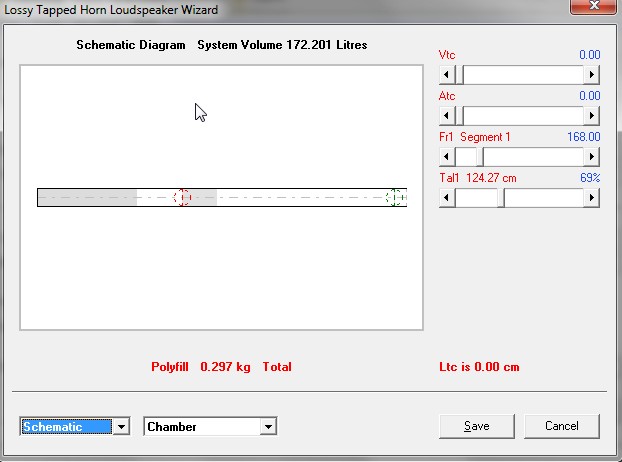Click the Vtc slider right arrow
The image size is (622, 462).
tap(591, 75)
